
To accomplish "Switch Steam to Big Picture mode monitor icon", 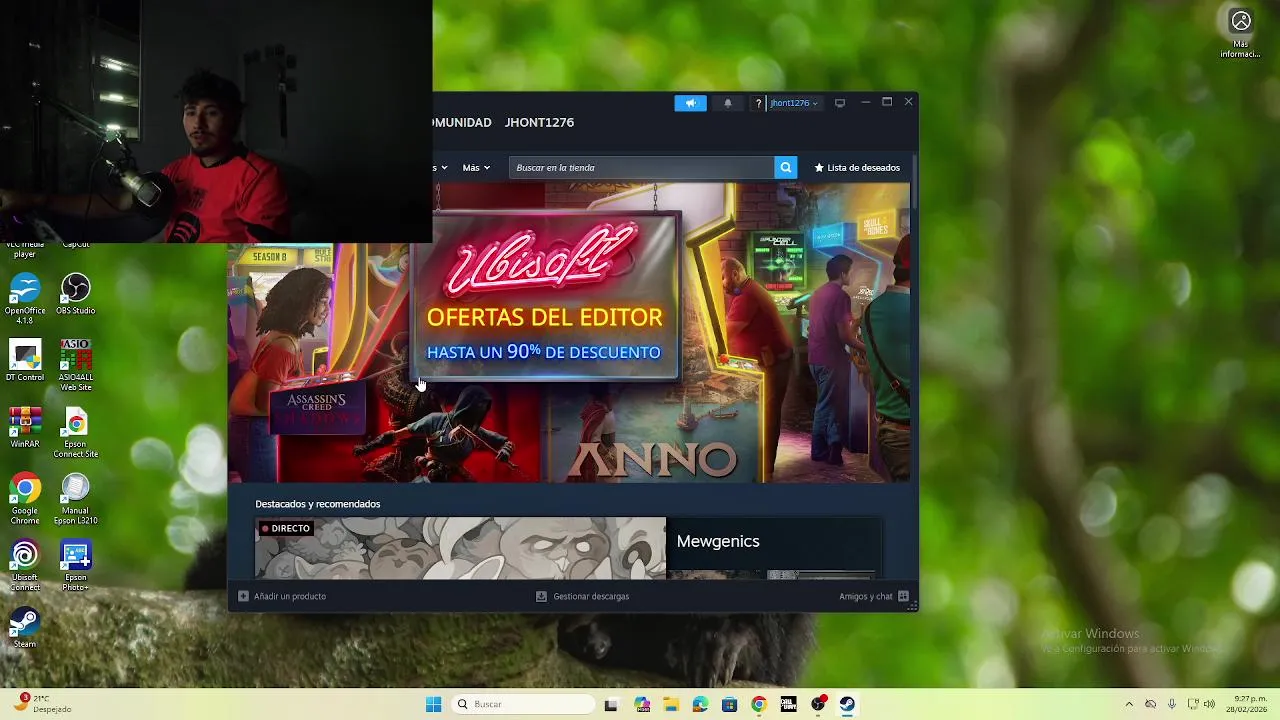I will pyautogui.click(x=840, y=103).
